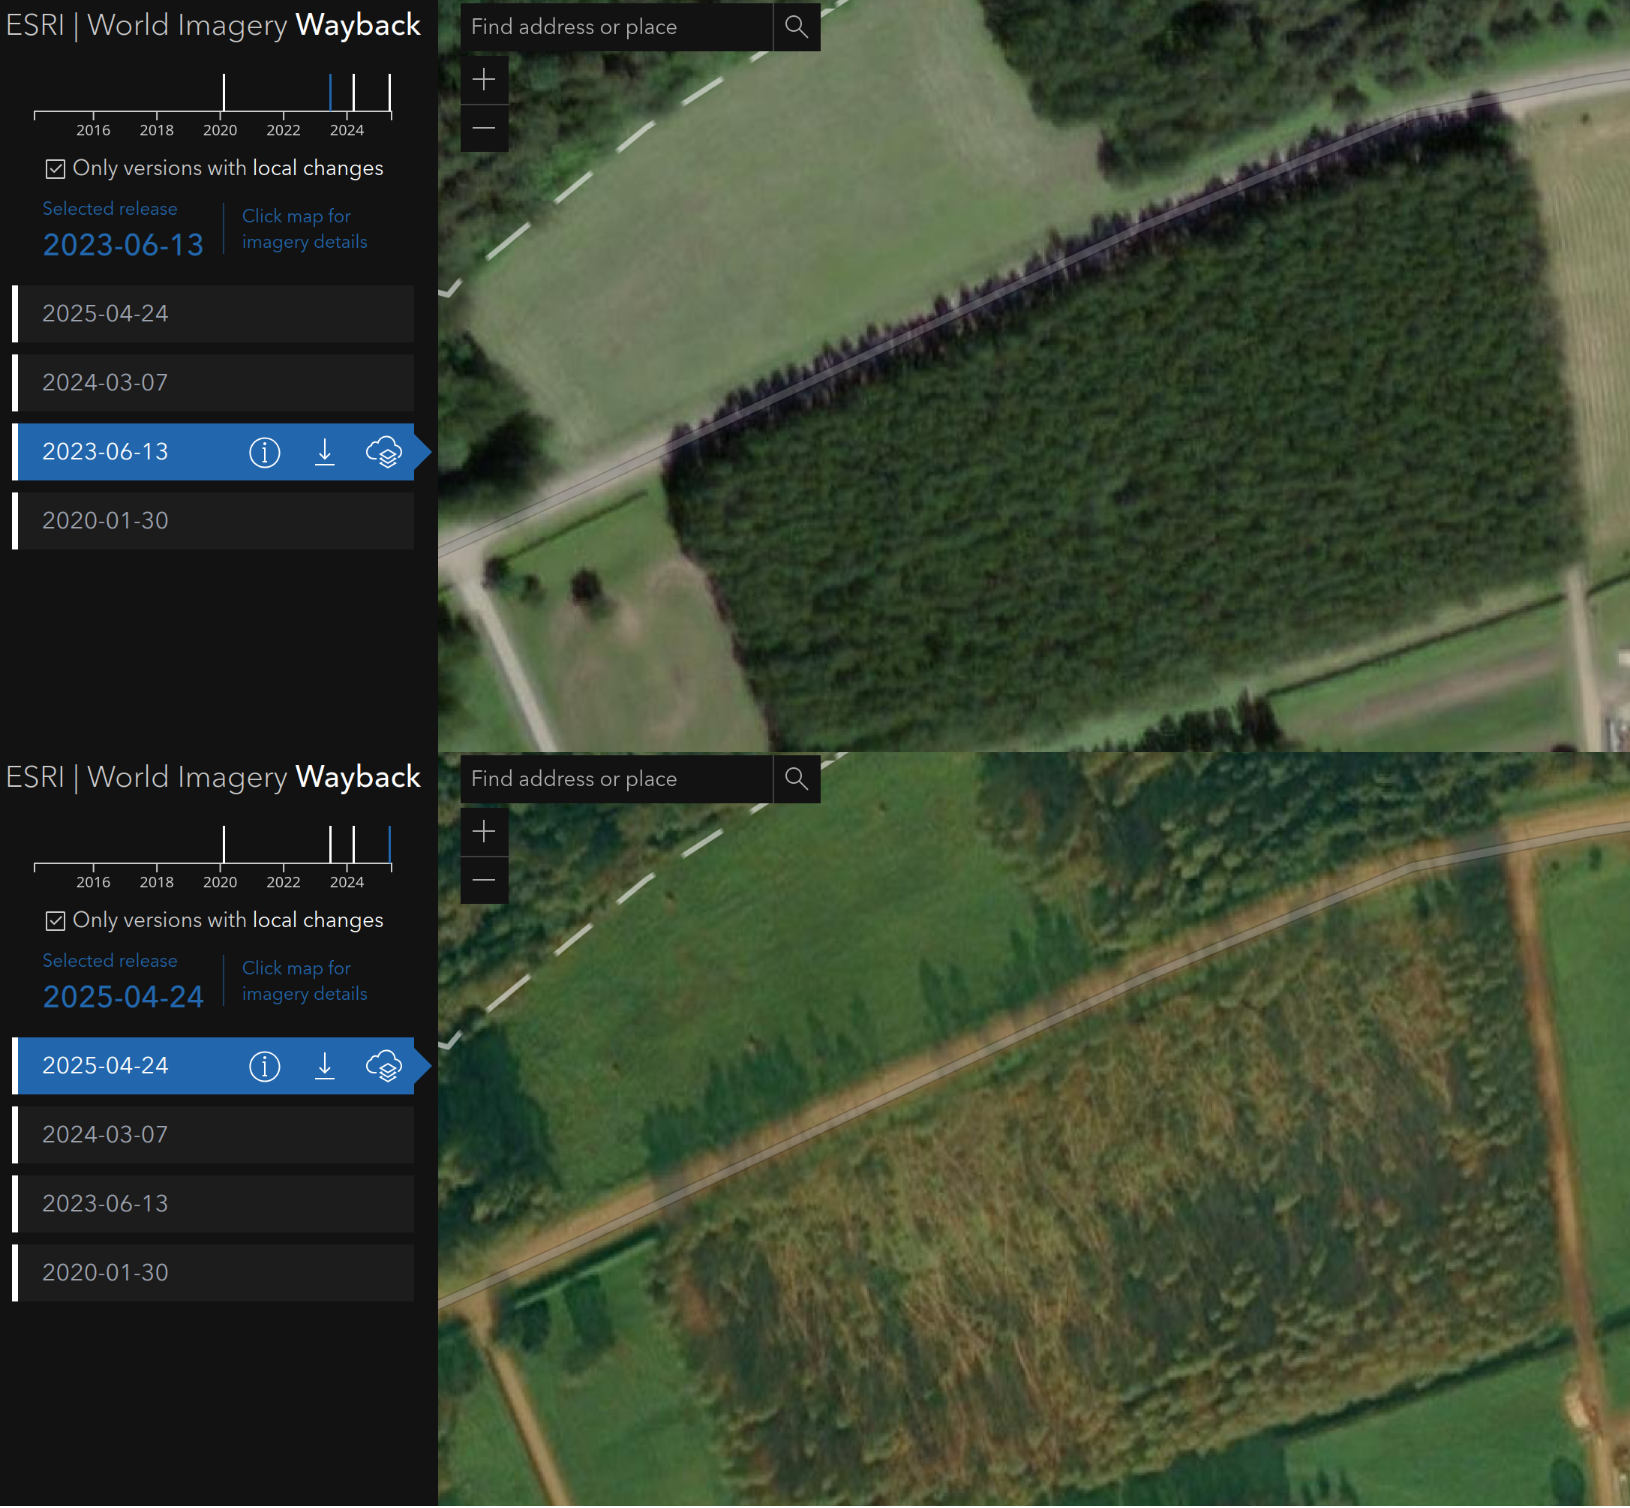Select 2025-04-24 release in top panel list
Screen dimensions: 1630x1508
(213, 314)
